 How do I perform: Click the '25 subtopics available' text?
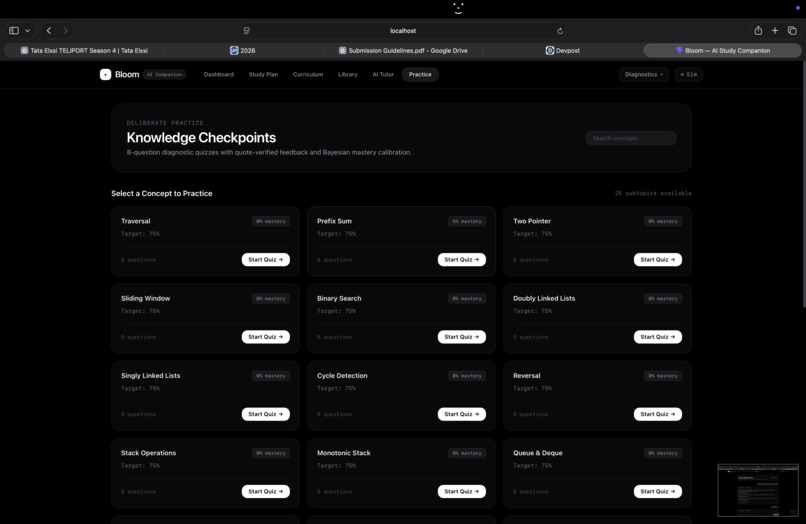[653, 193]
